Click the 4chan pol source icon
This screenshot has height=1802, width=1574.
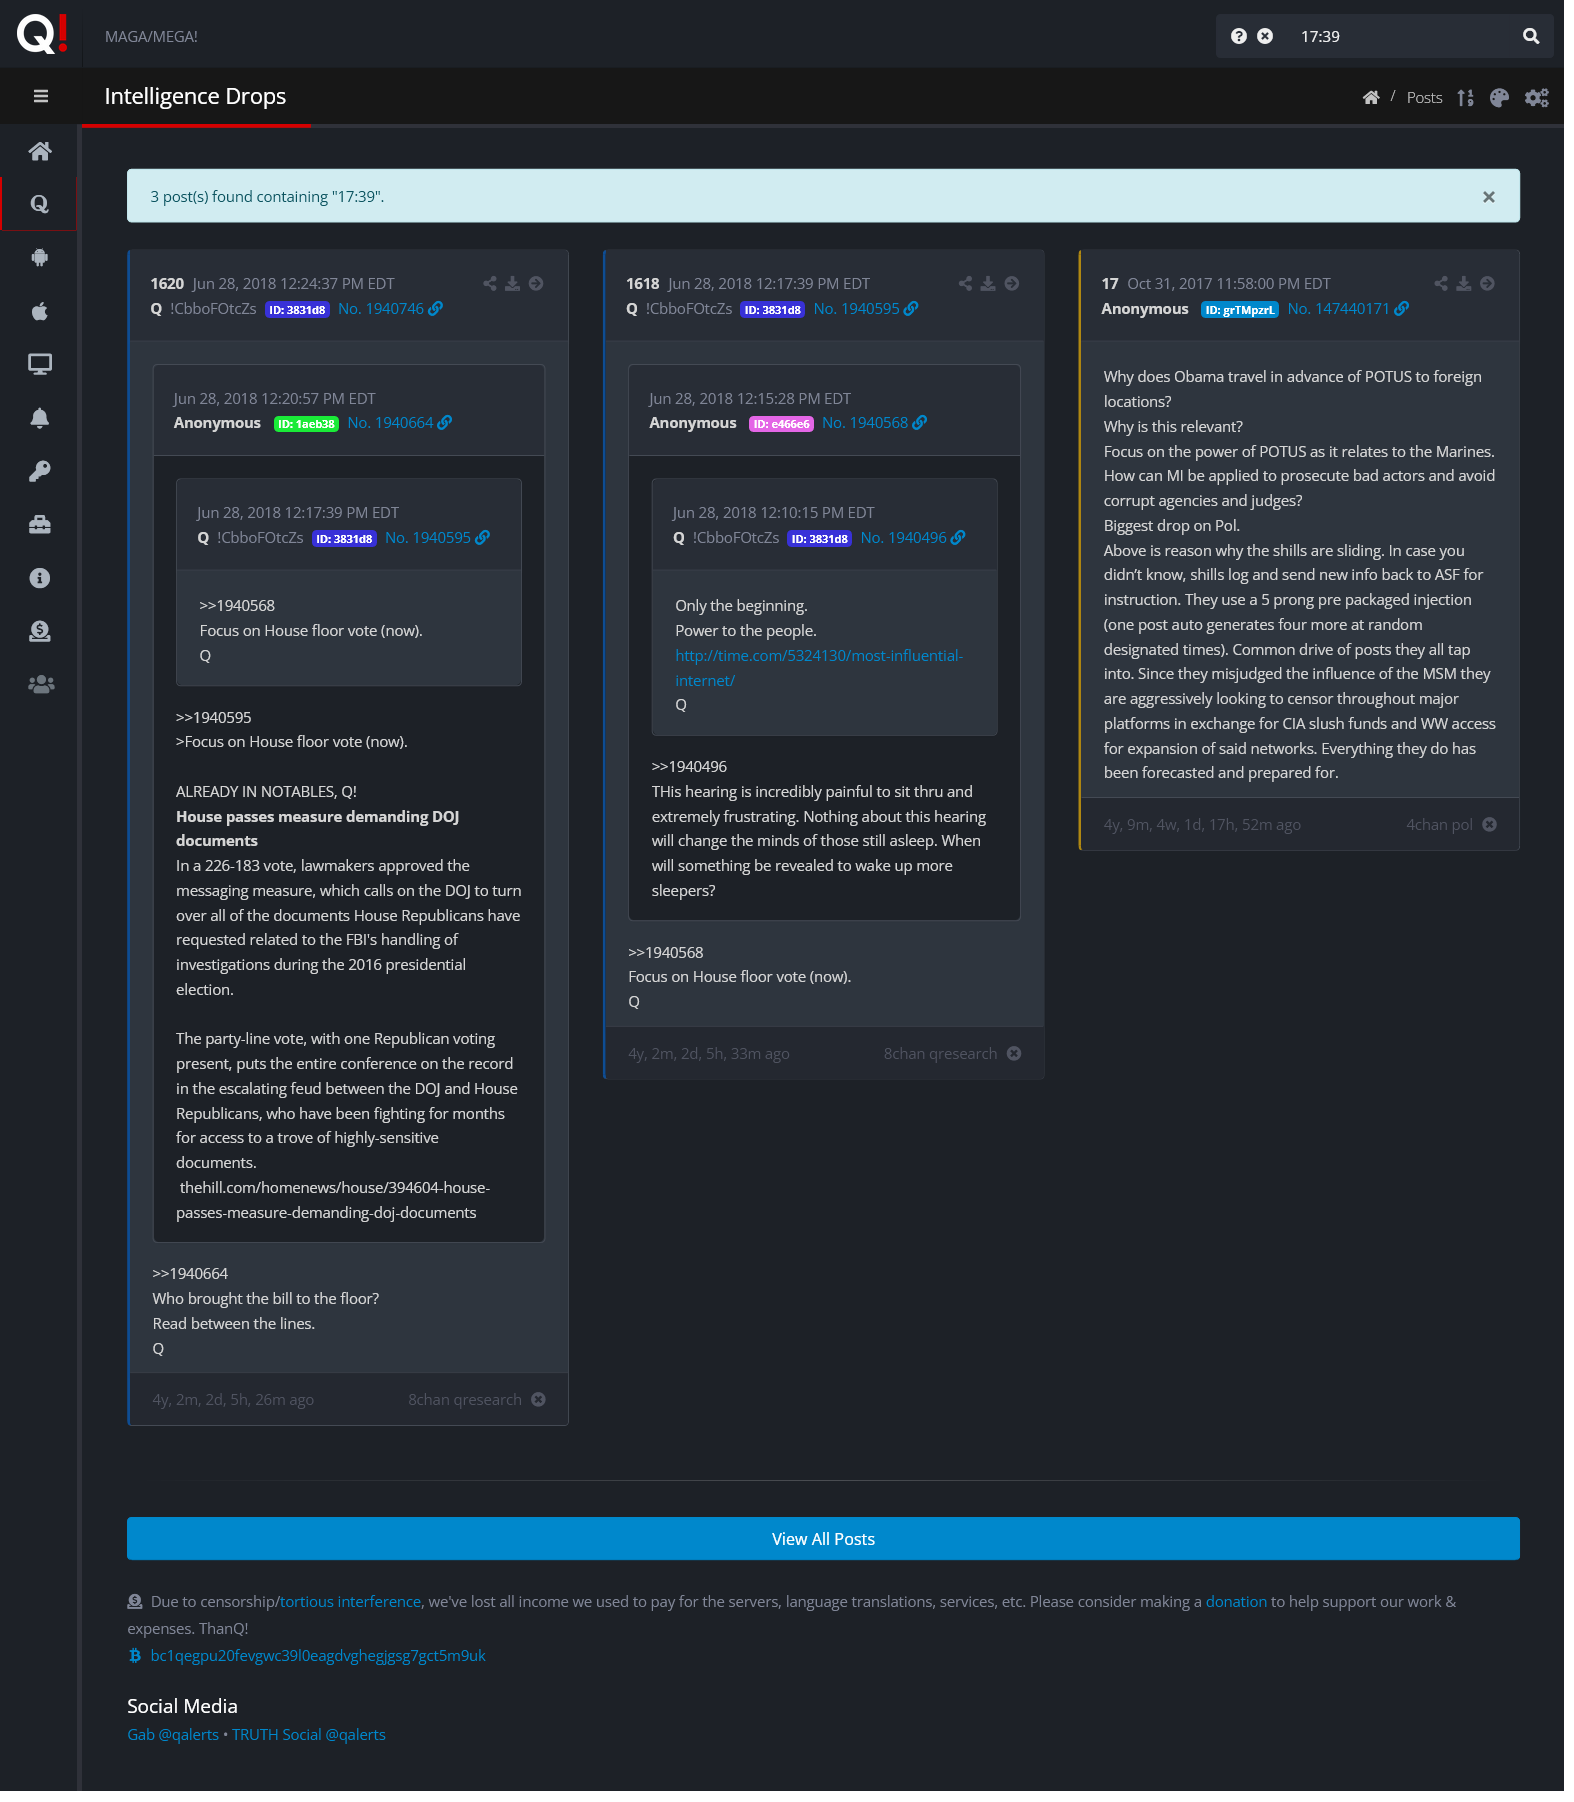coord(1489,825)
